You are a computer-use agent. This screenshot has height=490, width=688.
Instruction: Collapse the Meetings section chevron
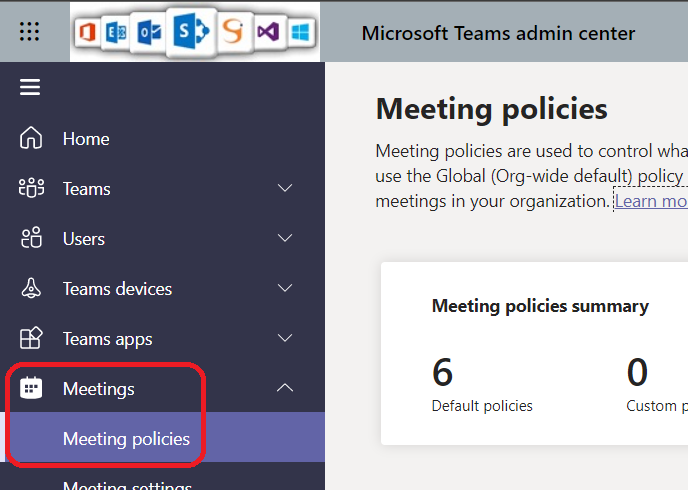(285, 388)
